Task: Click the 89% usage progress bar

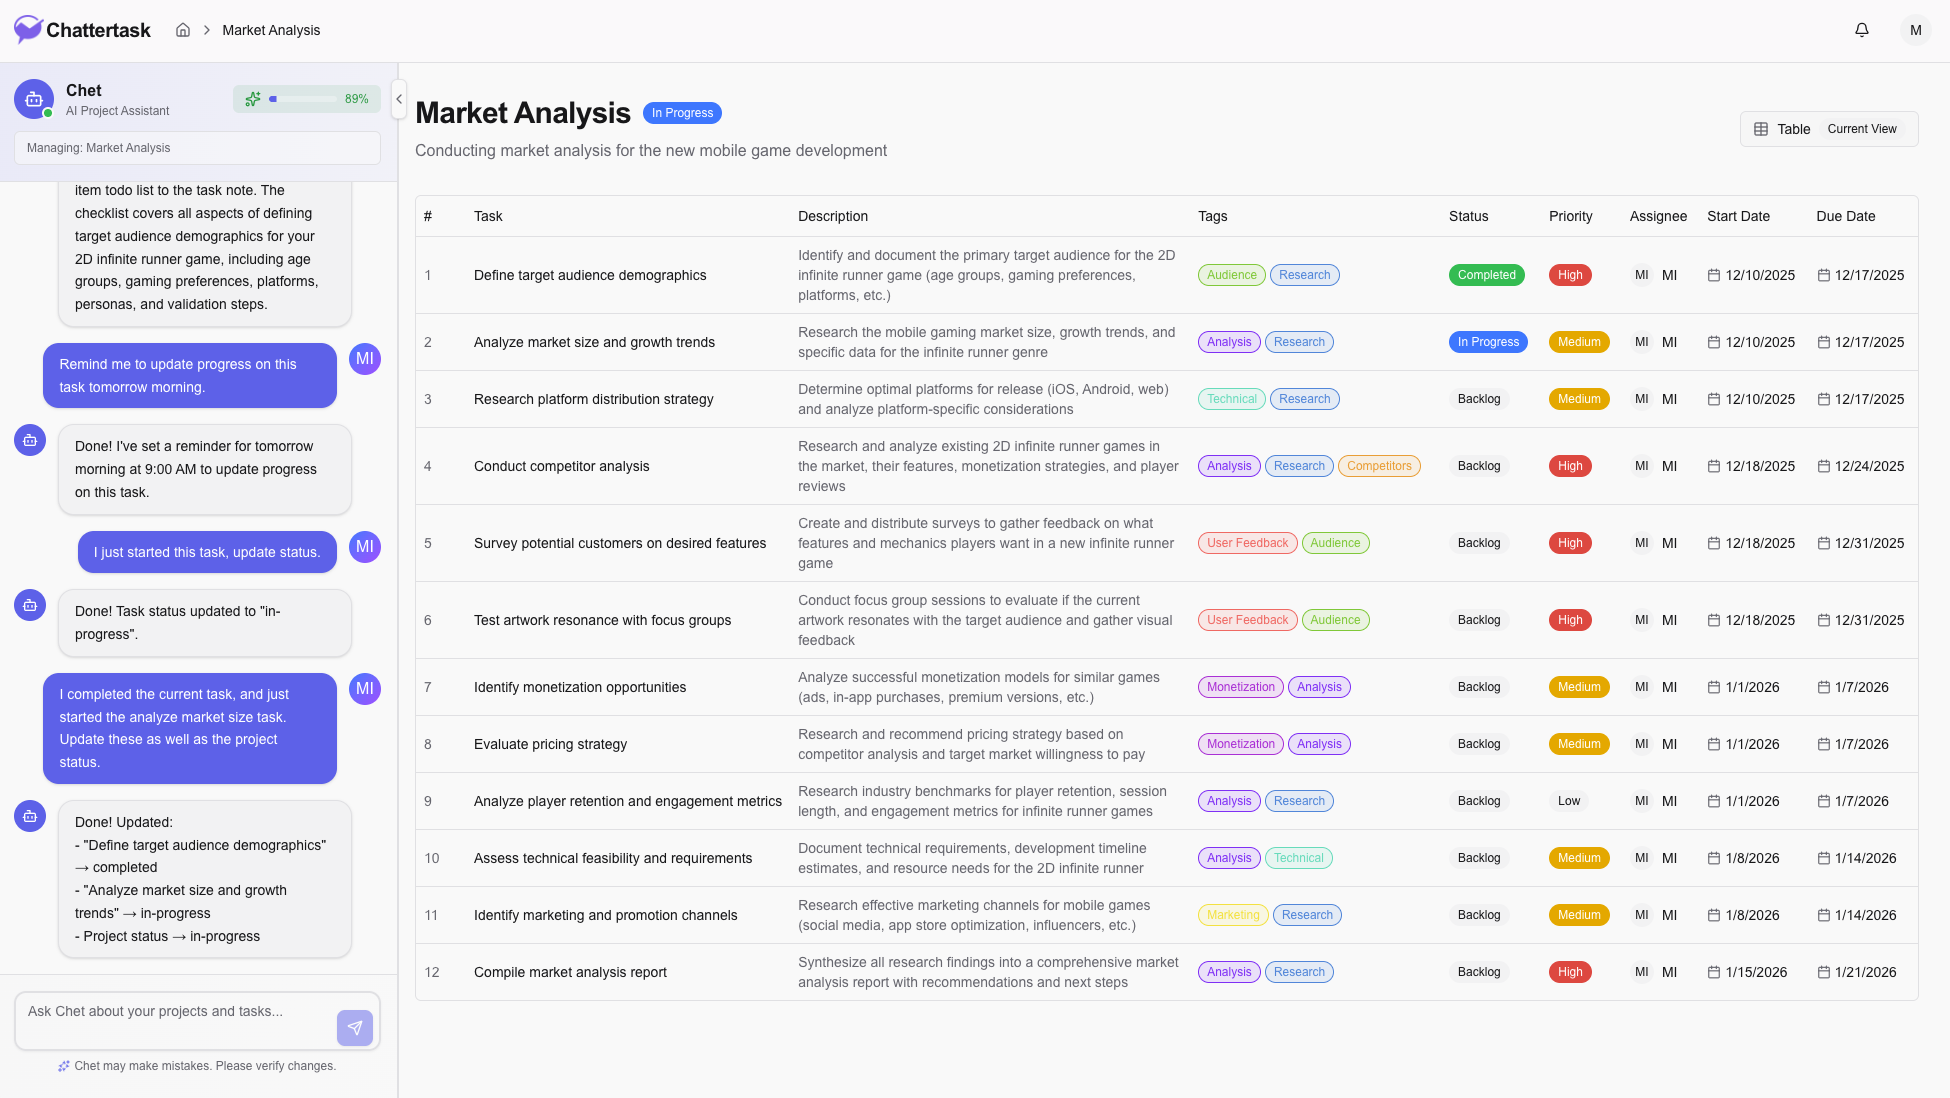Action: pyautogui.click(x=305, y=99)
